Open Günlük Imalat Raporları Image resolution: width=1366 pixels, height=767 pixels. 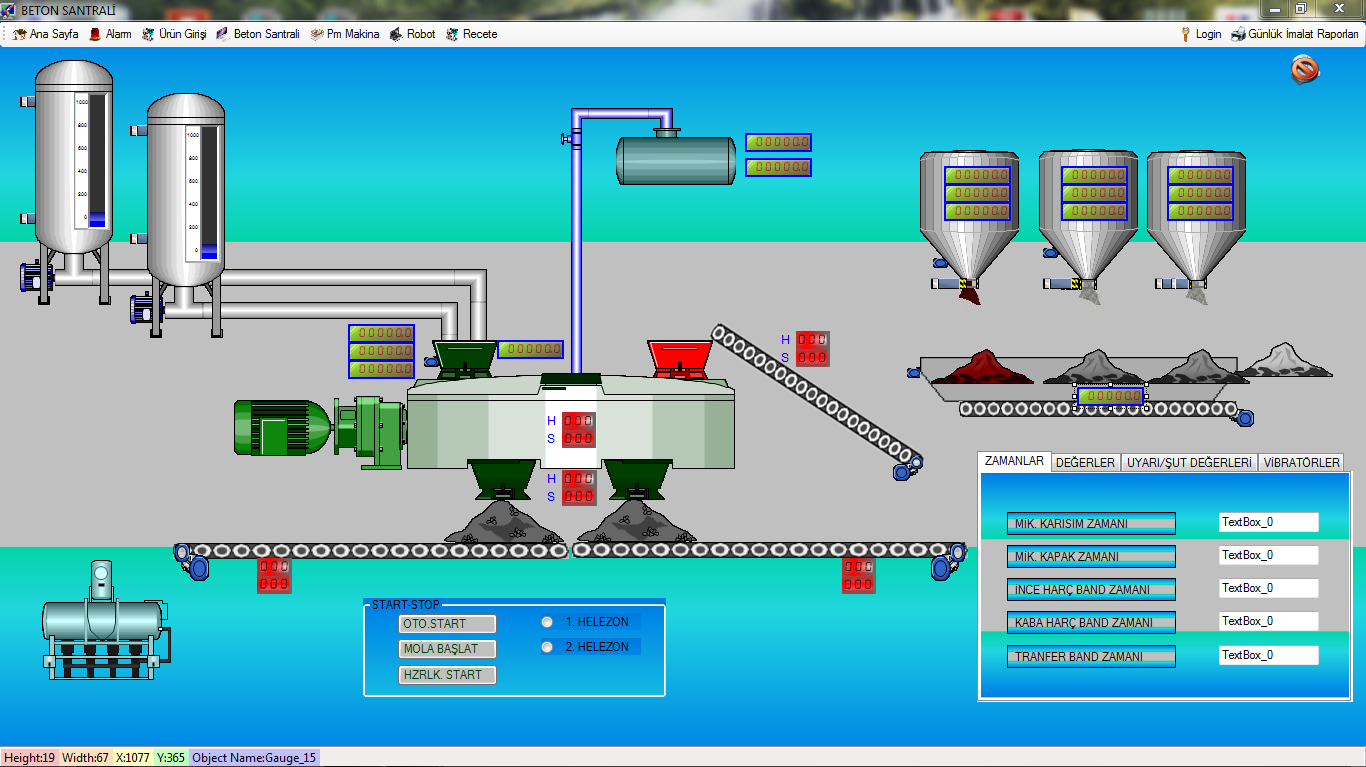click(x=1295, y=34)
